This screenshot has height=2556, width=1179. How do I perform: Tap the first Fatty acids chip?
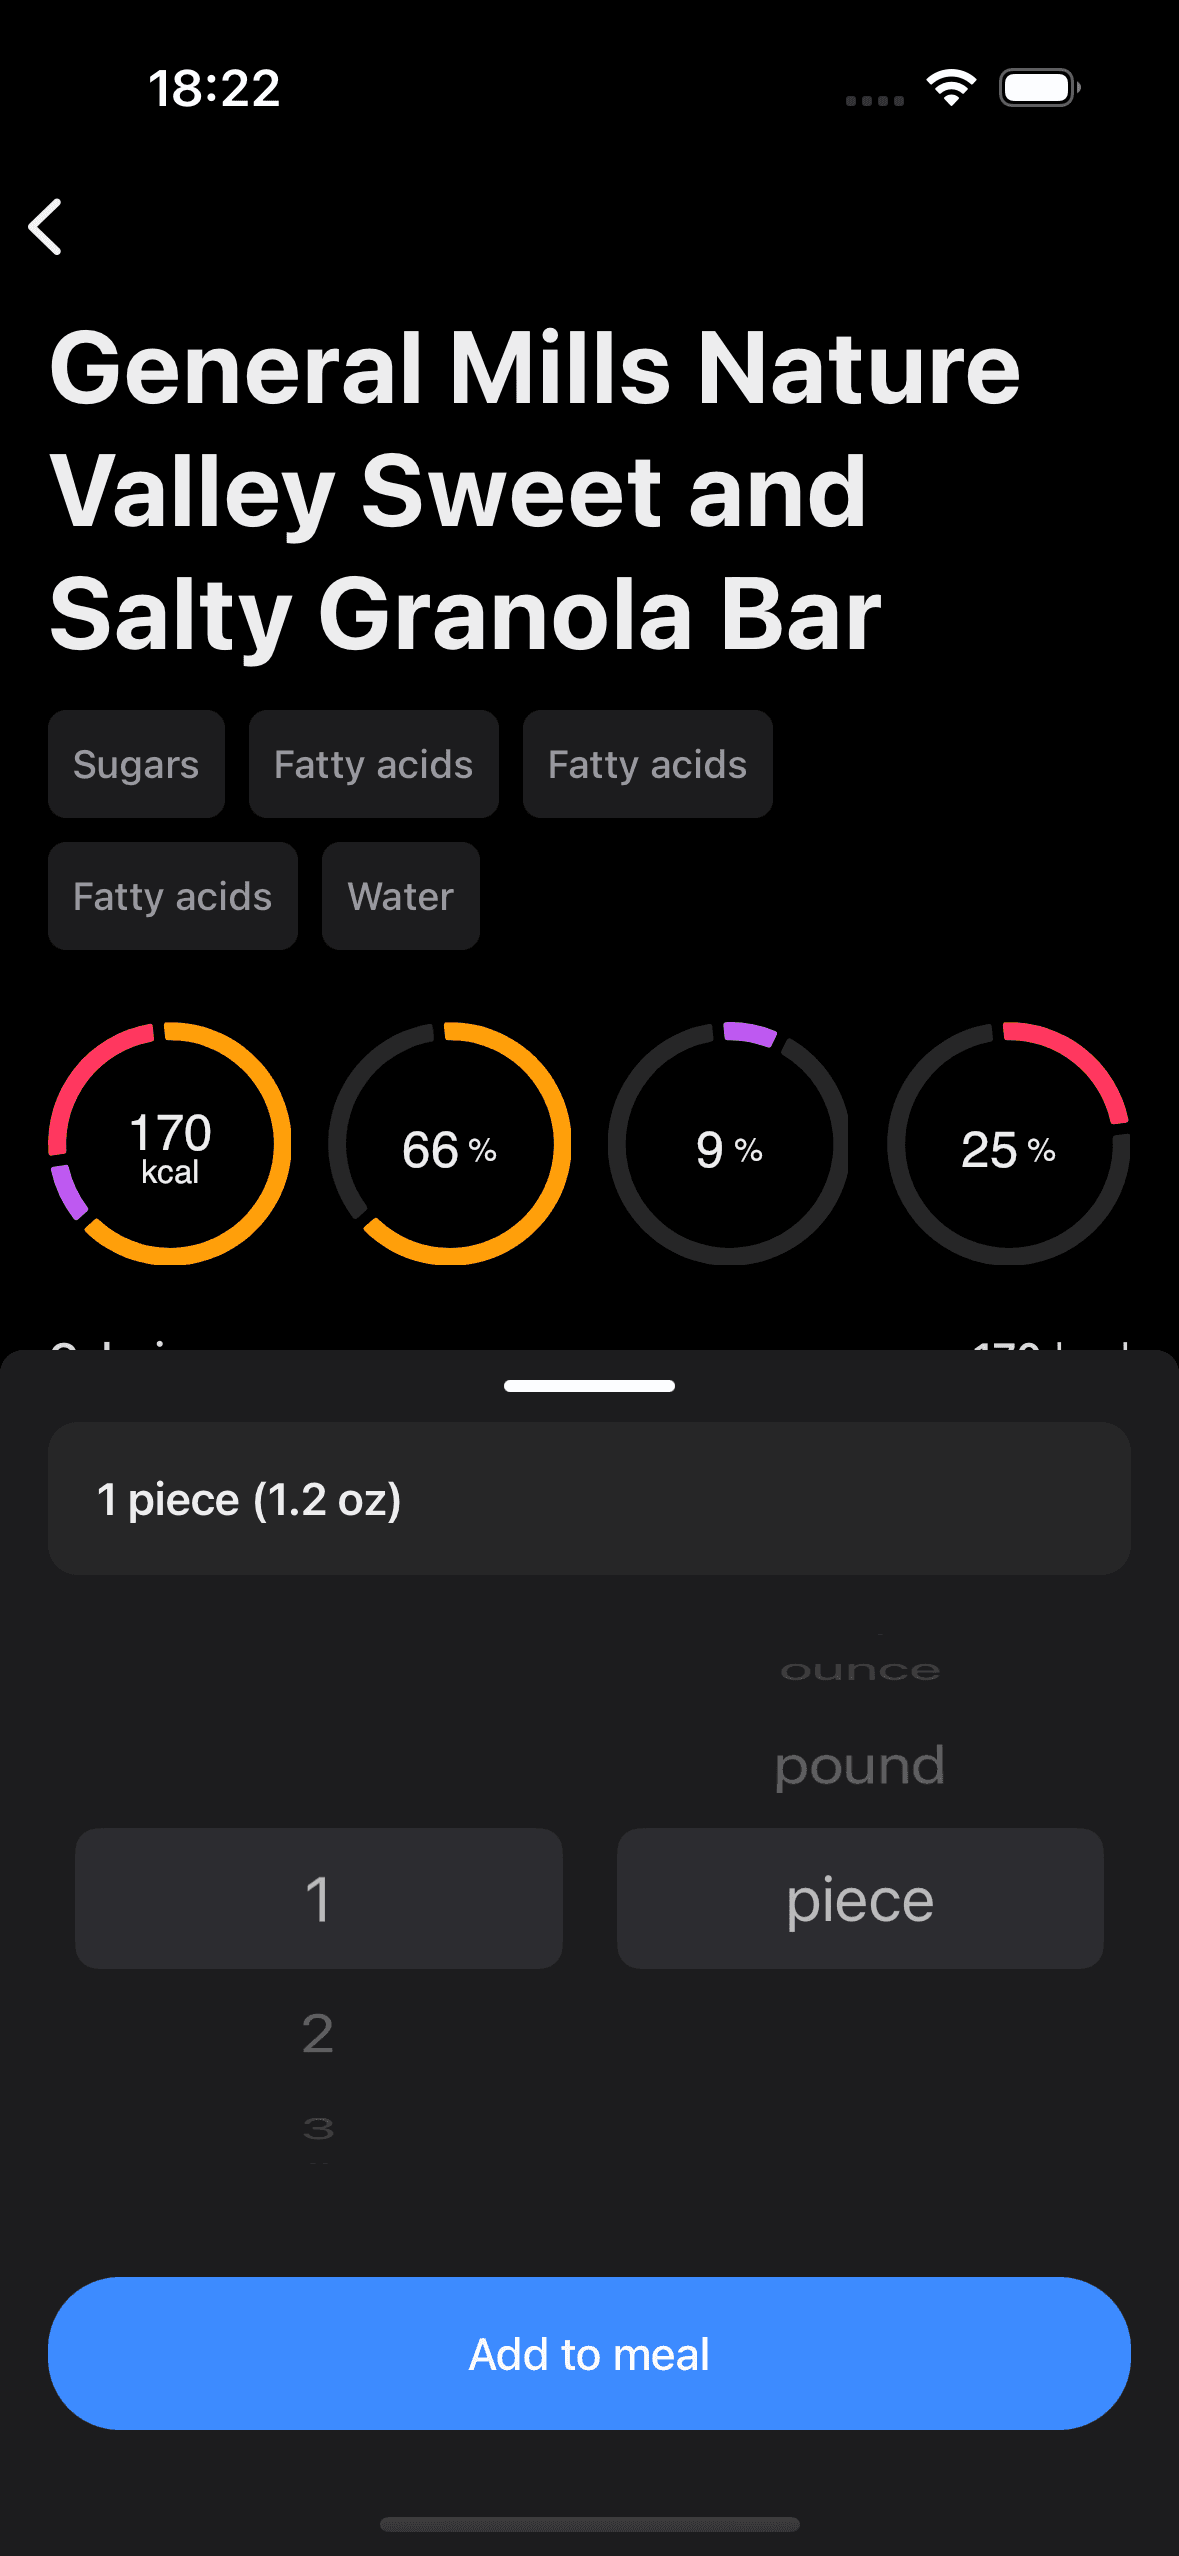[374, 764]
